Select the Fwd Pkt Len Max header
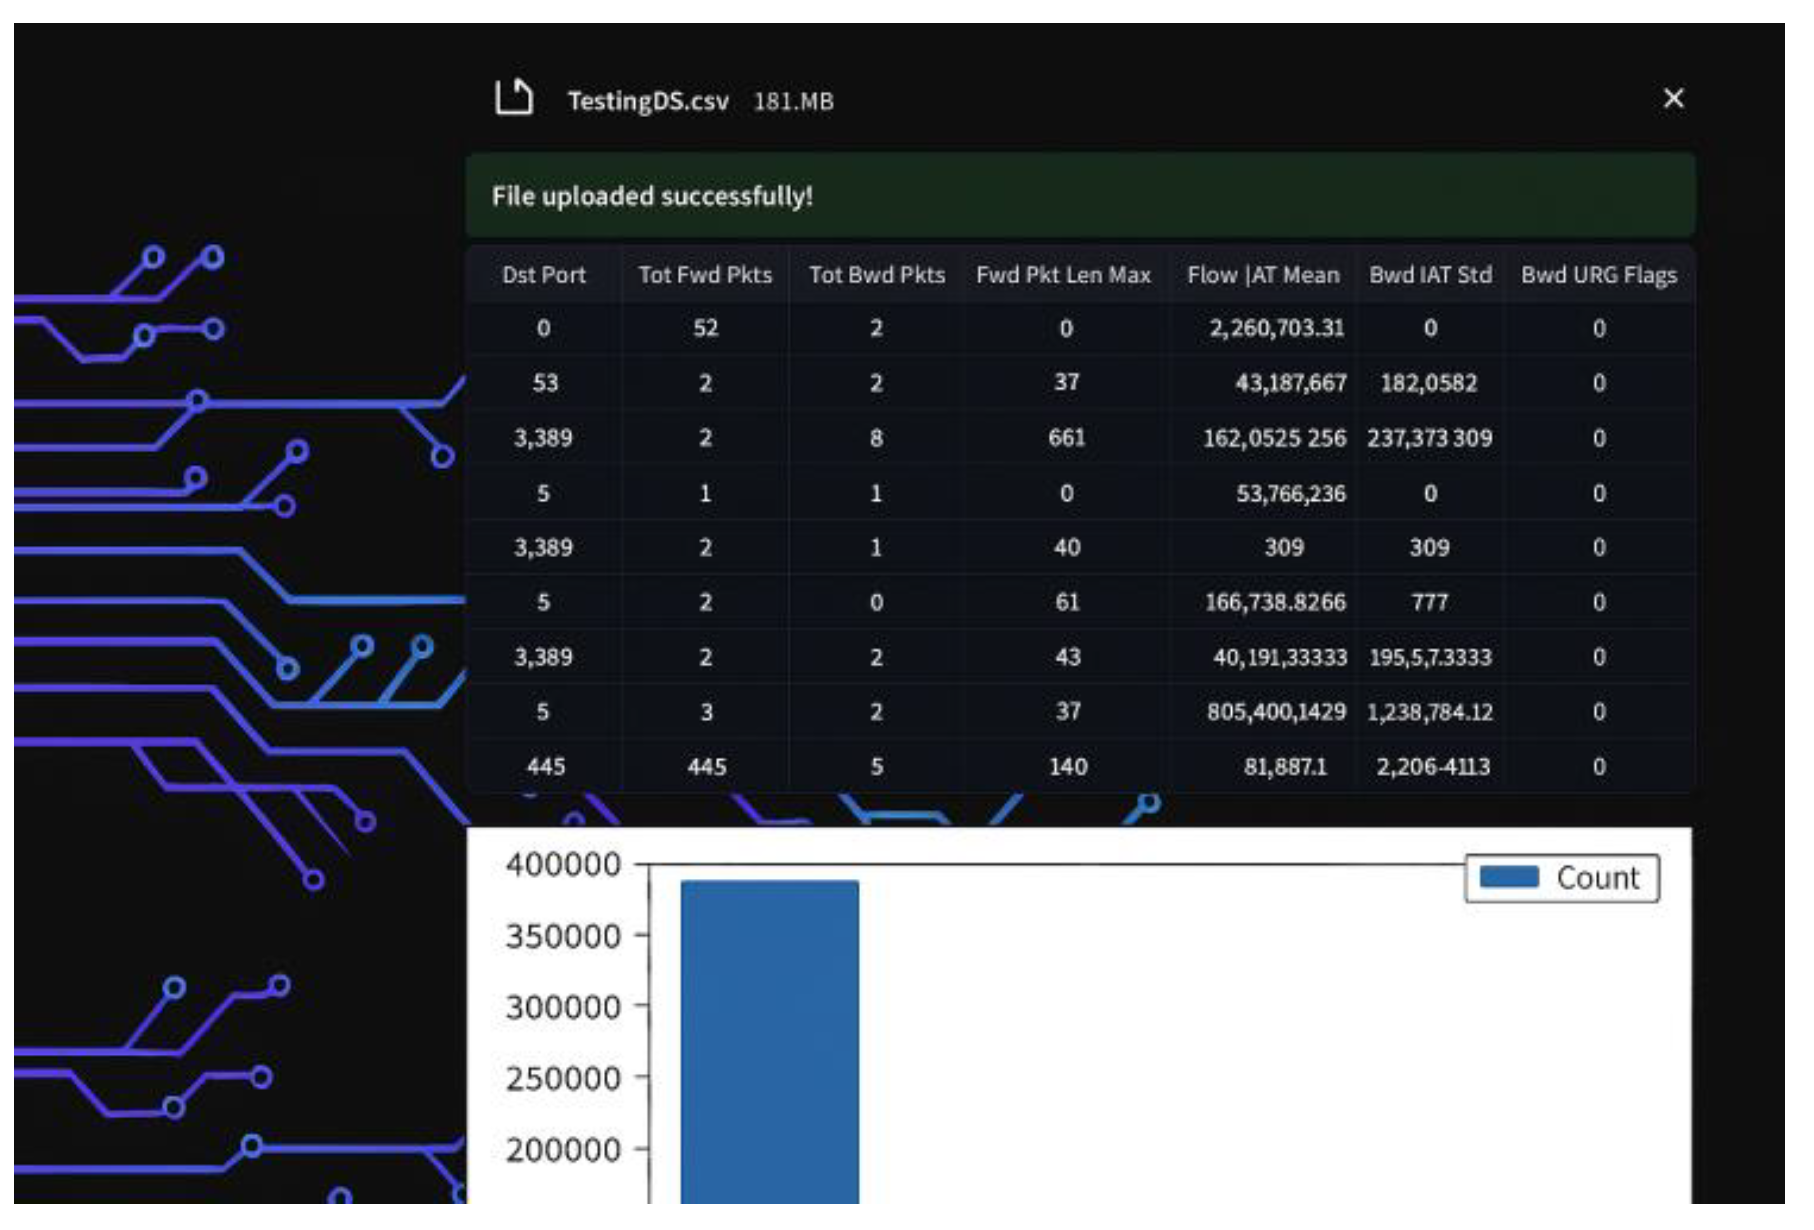Viewport: 1814px width, 1230px height. point(1063,275)
